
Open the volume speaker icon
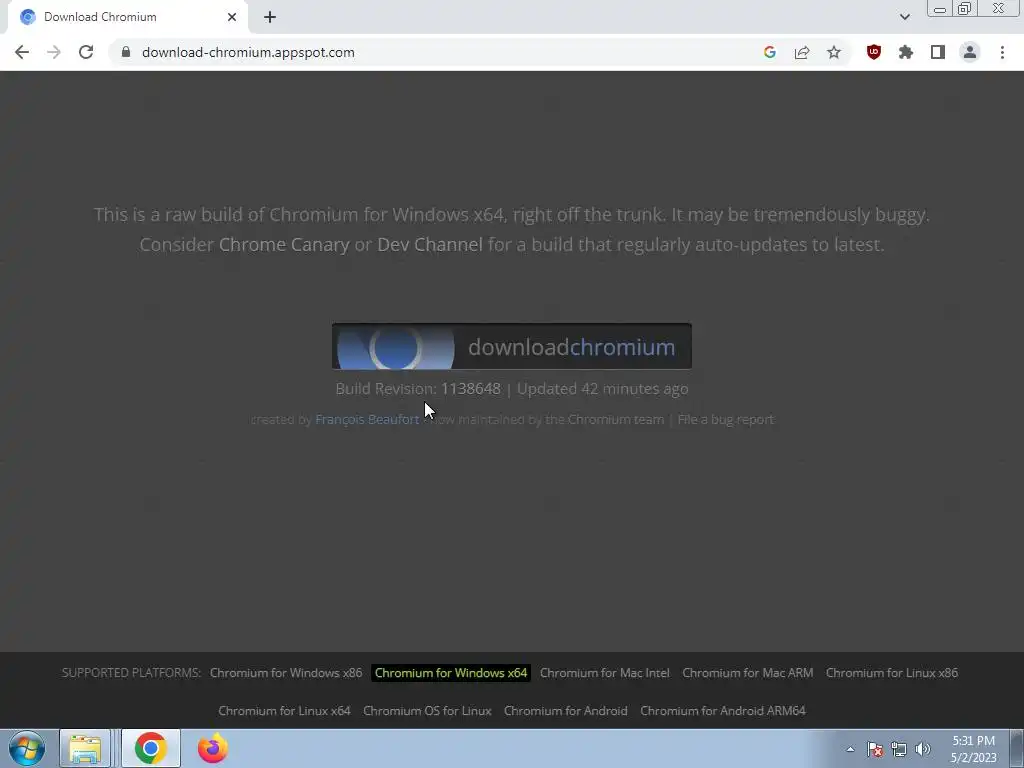click(923, 749)
